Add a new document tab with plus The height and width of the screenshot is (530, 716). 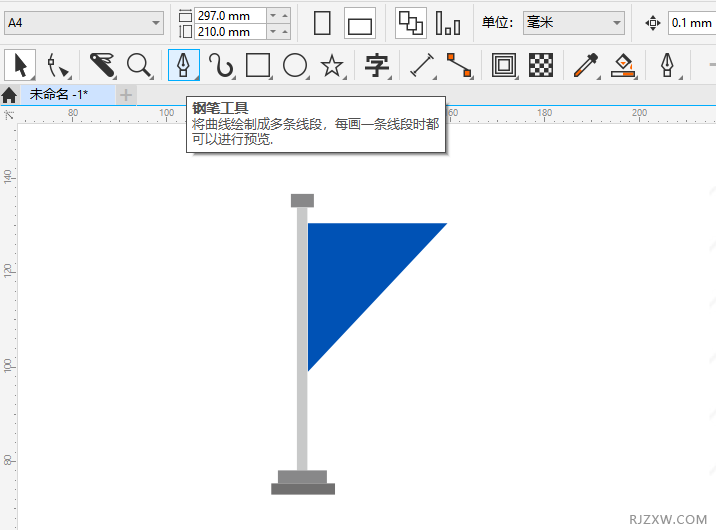(x=126, y=95)
